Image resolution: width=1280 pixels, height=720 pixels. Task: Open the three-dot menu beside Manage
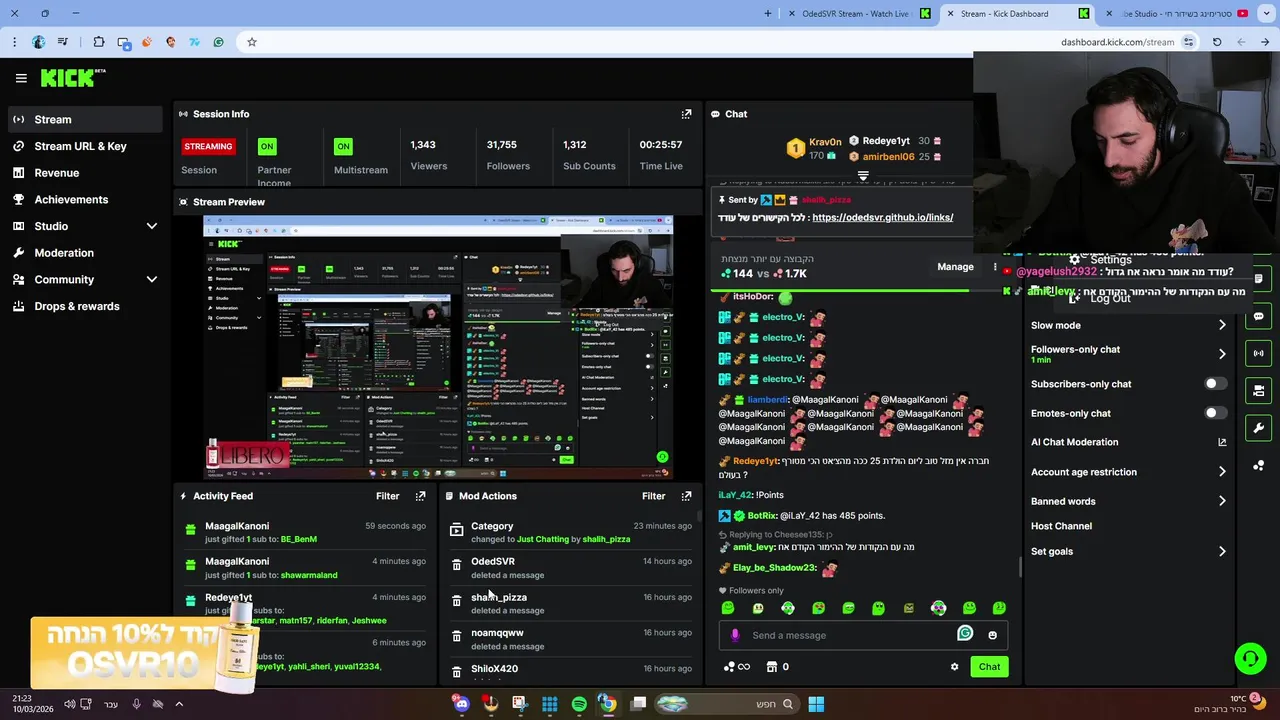pyautogui.click(x=995, y=267)
